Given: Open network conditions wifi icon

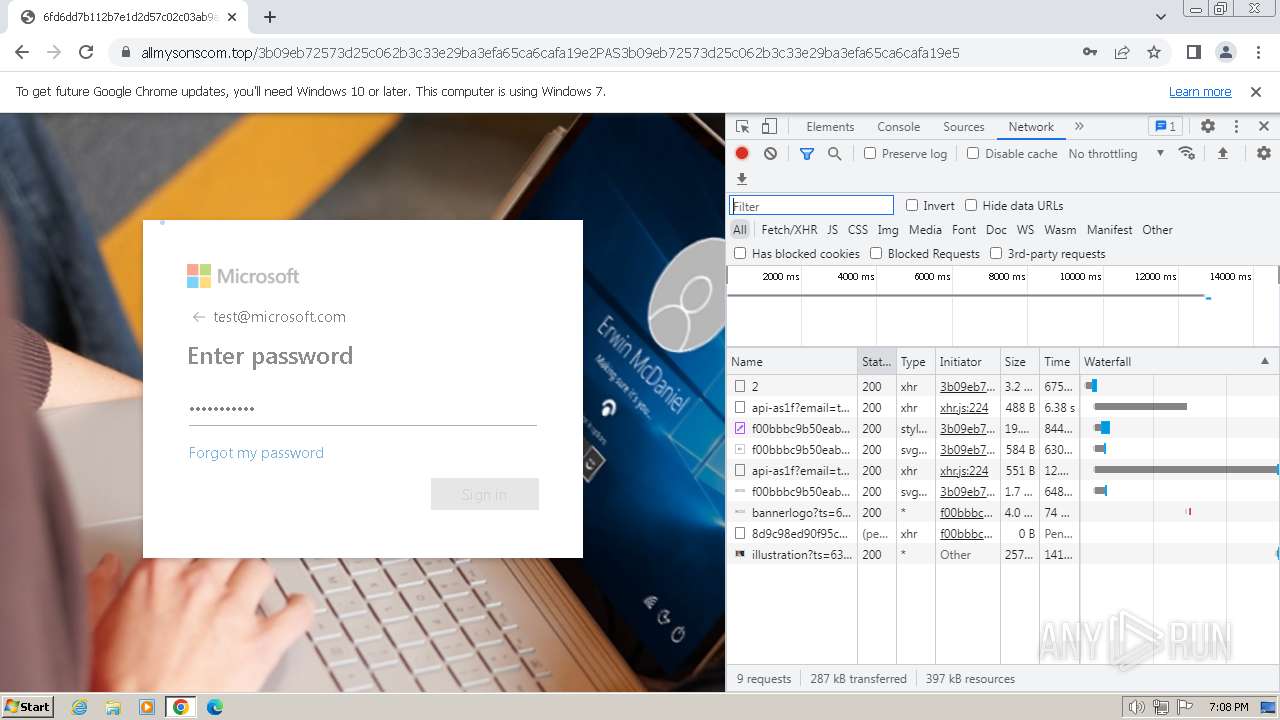Looking at the screenshot, I should click(x=1187, y=154).
